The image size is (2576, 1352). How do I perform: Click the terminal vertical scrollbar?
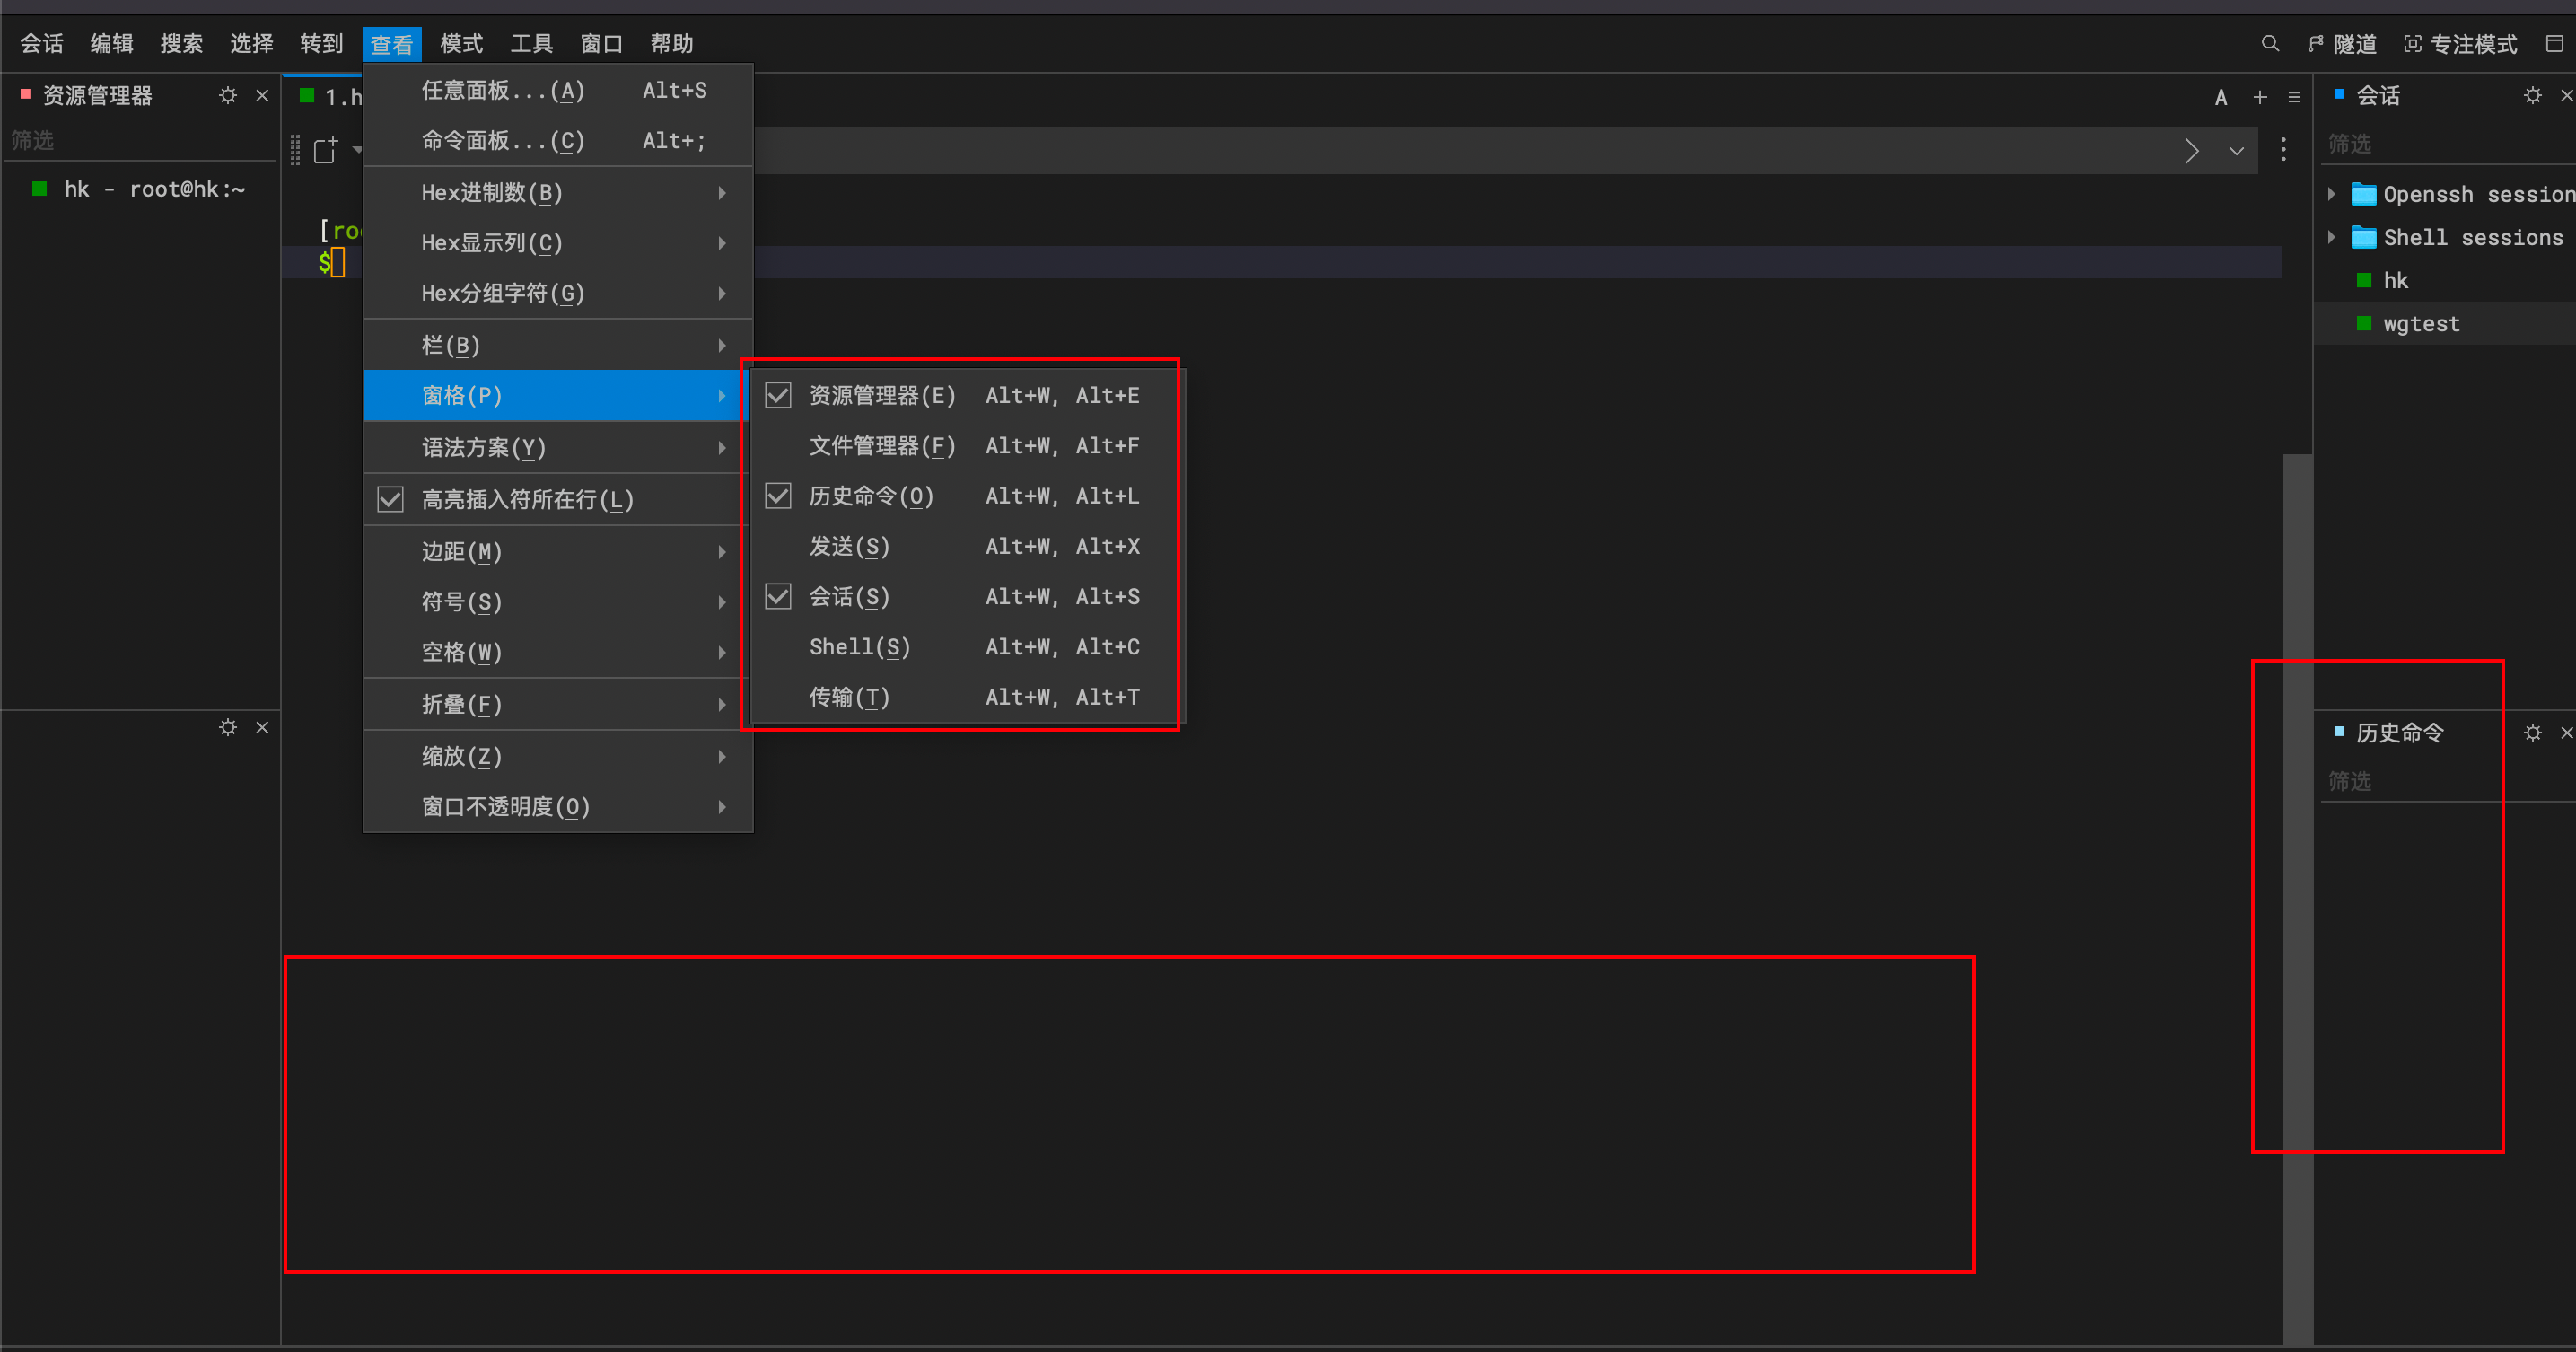(2298, 899)
